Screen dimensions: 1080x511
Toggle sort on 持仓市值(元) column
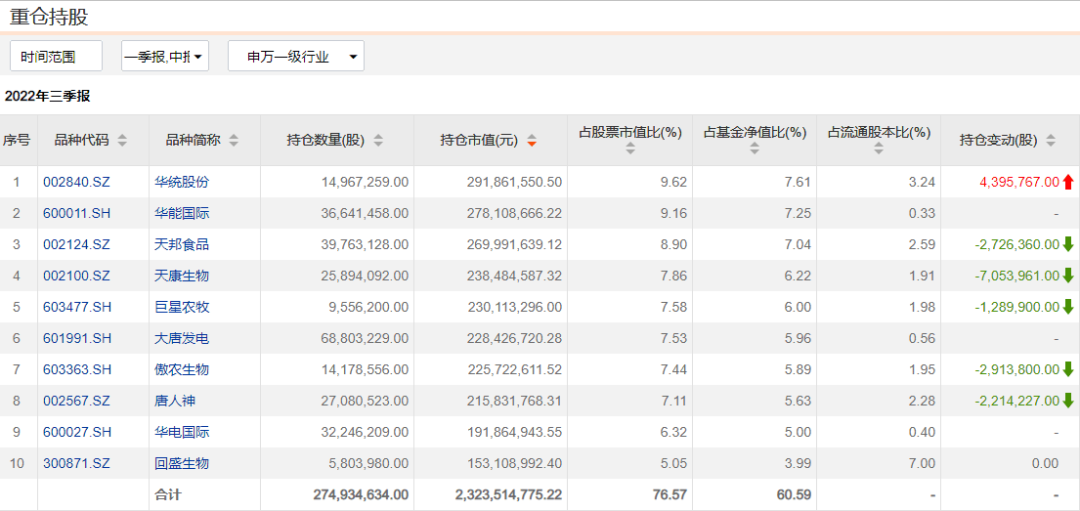click(532, 141)
